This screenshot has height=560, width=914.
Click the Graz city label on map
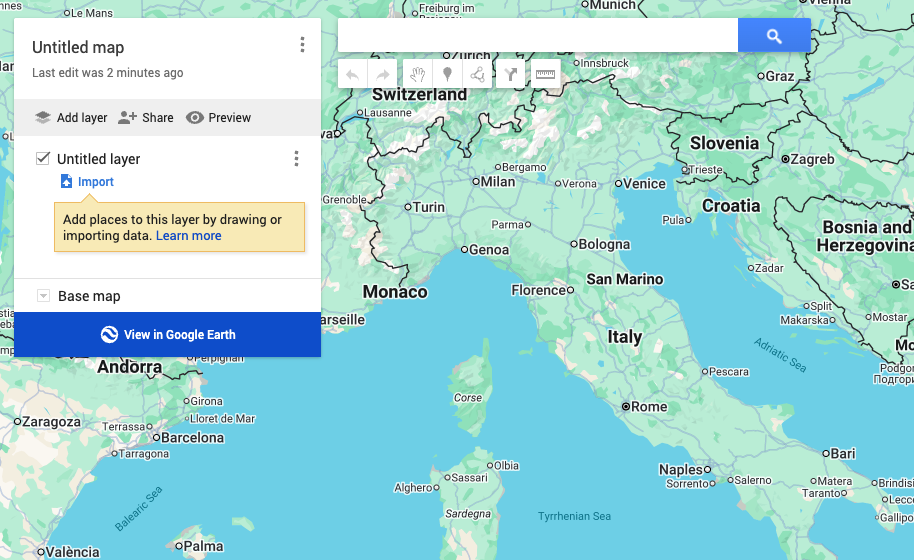pos(780,76)
